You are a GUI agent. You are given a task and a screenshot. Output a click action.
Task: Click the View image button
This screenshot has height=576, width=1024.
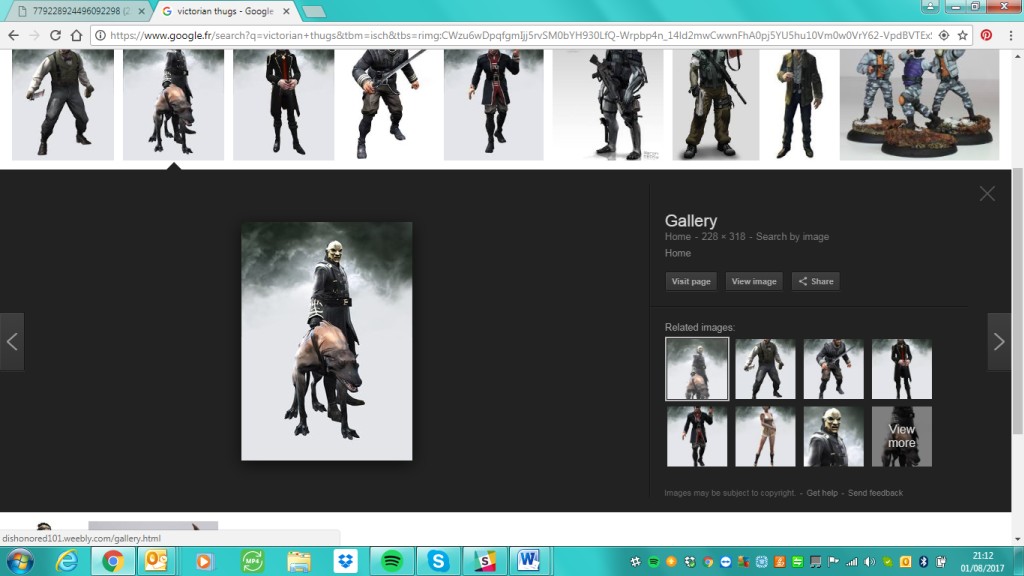pos(754,281)
